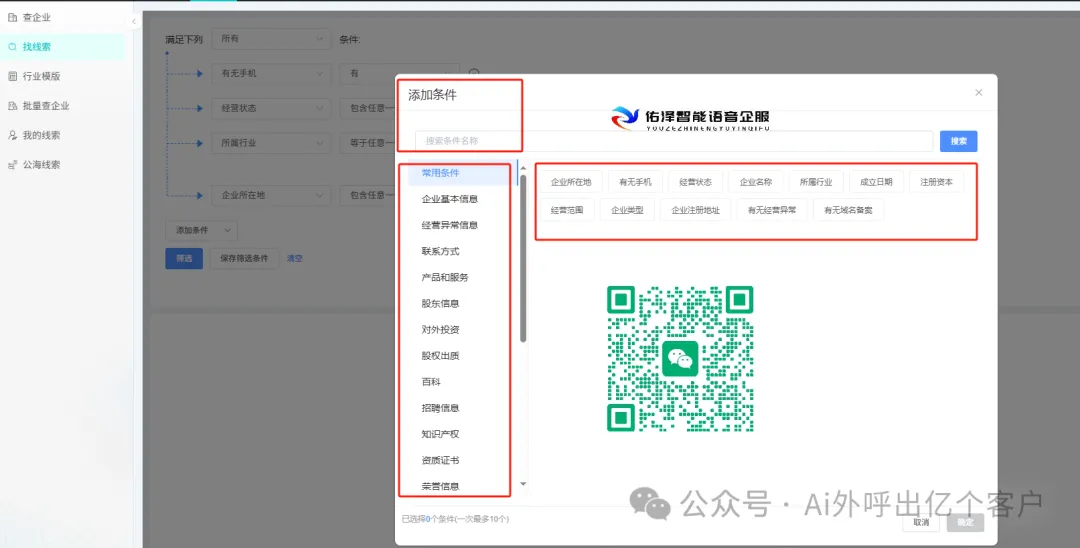Open the 等于任意一 operator dropdown
The image size is (1080, 548).
coord(368,143)
